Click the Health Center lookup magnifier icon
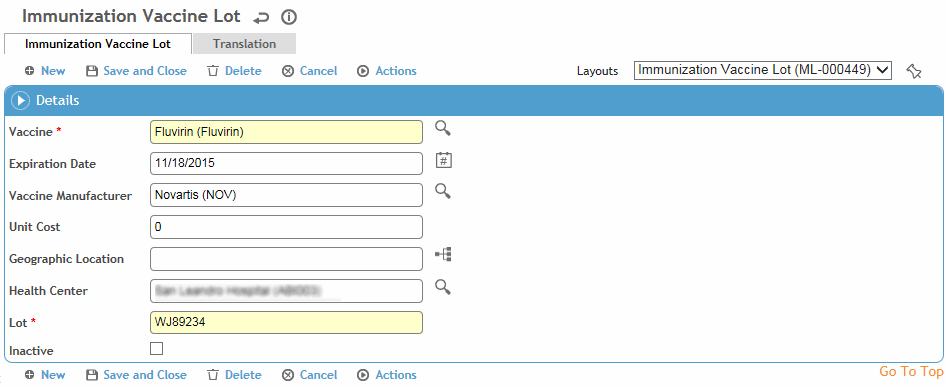Image resolution: width=947 pixels, height=387 pixels. [443, 287]
